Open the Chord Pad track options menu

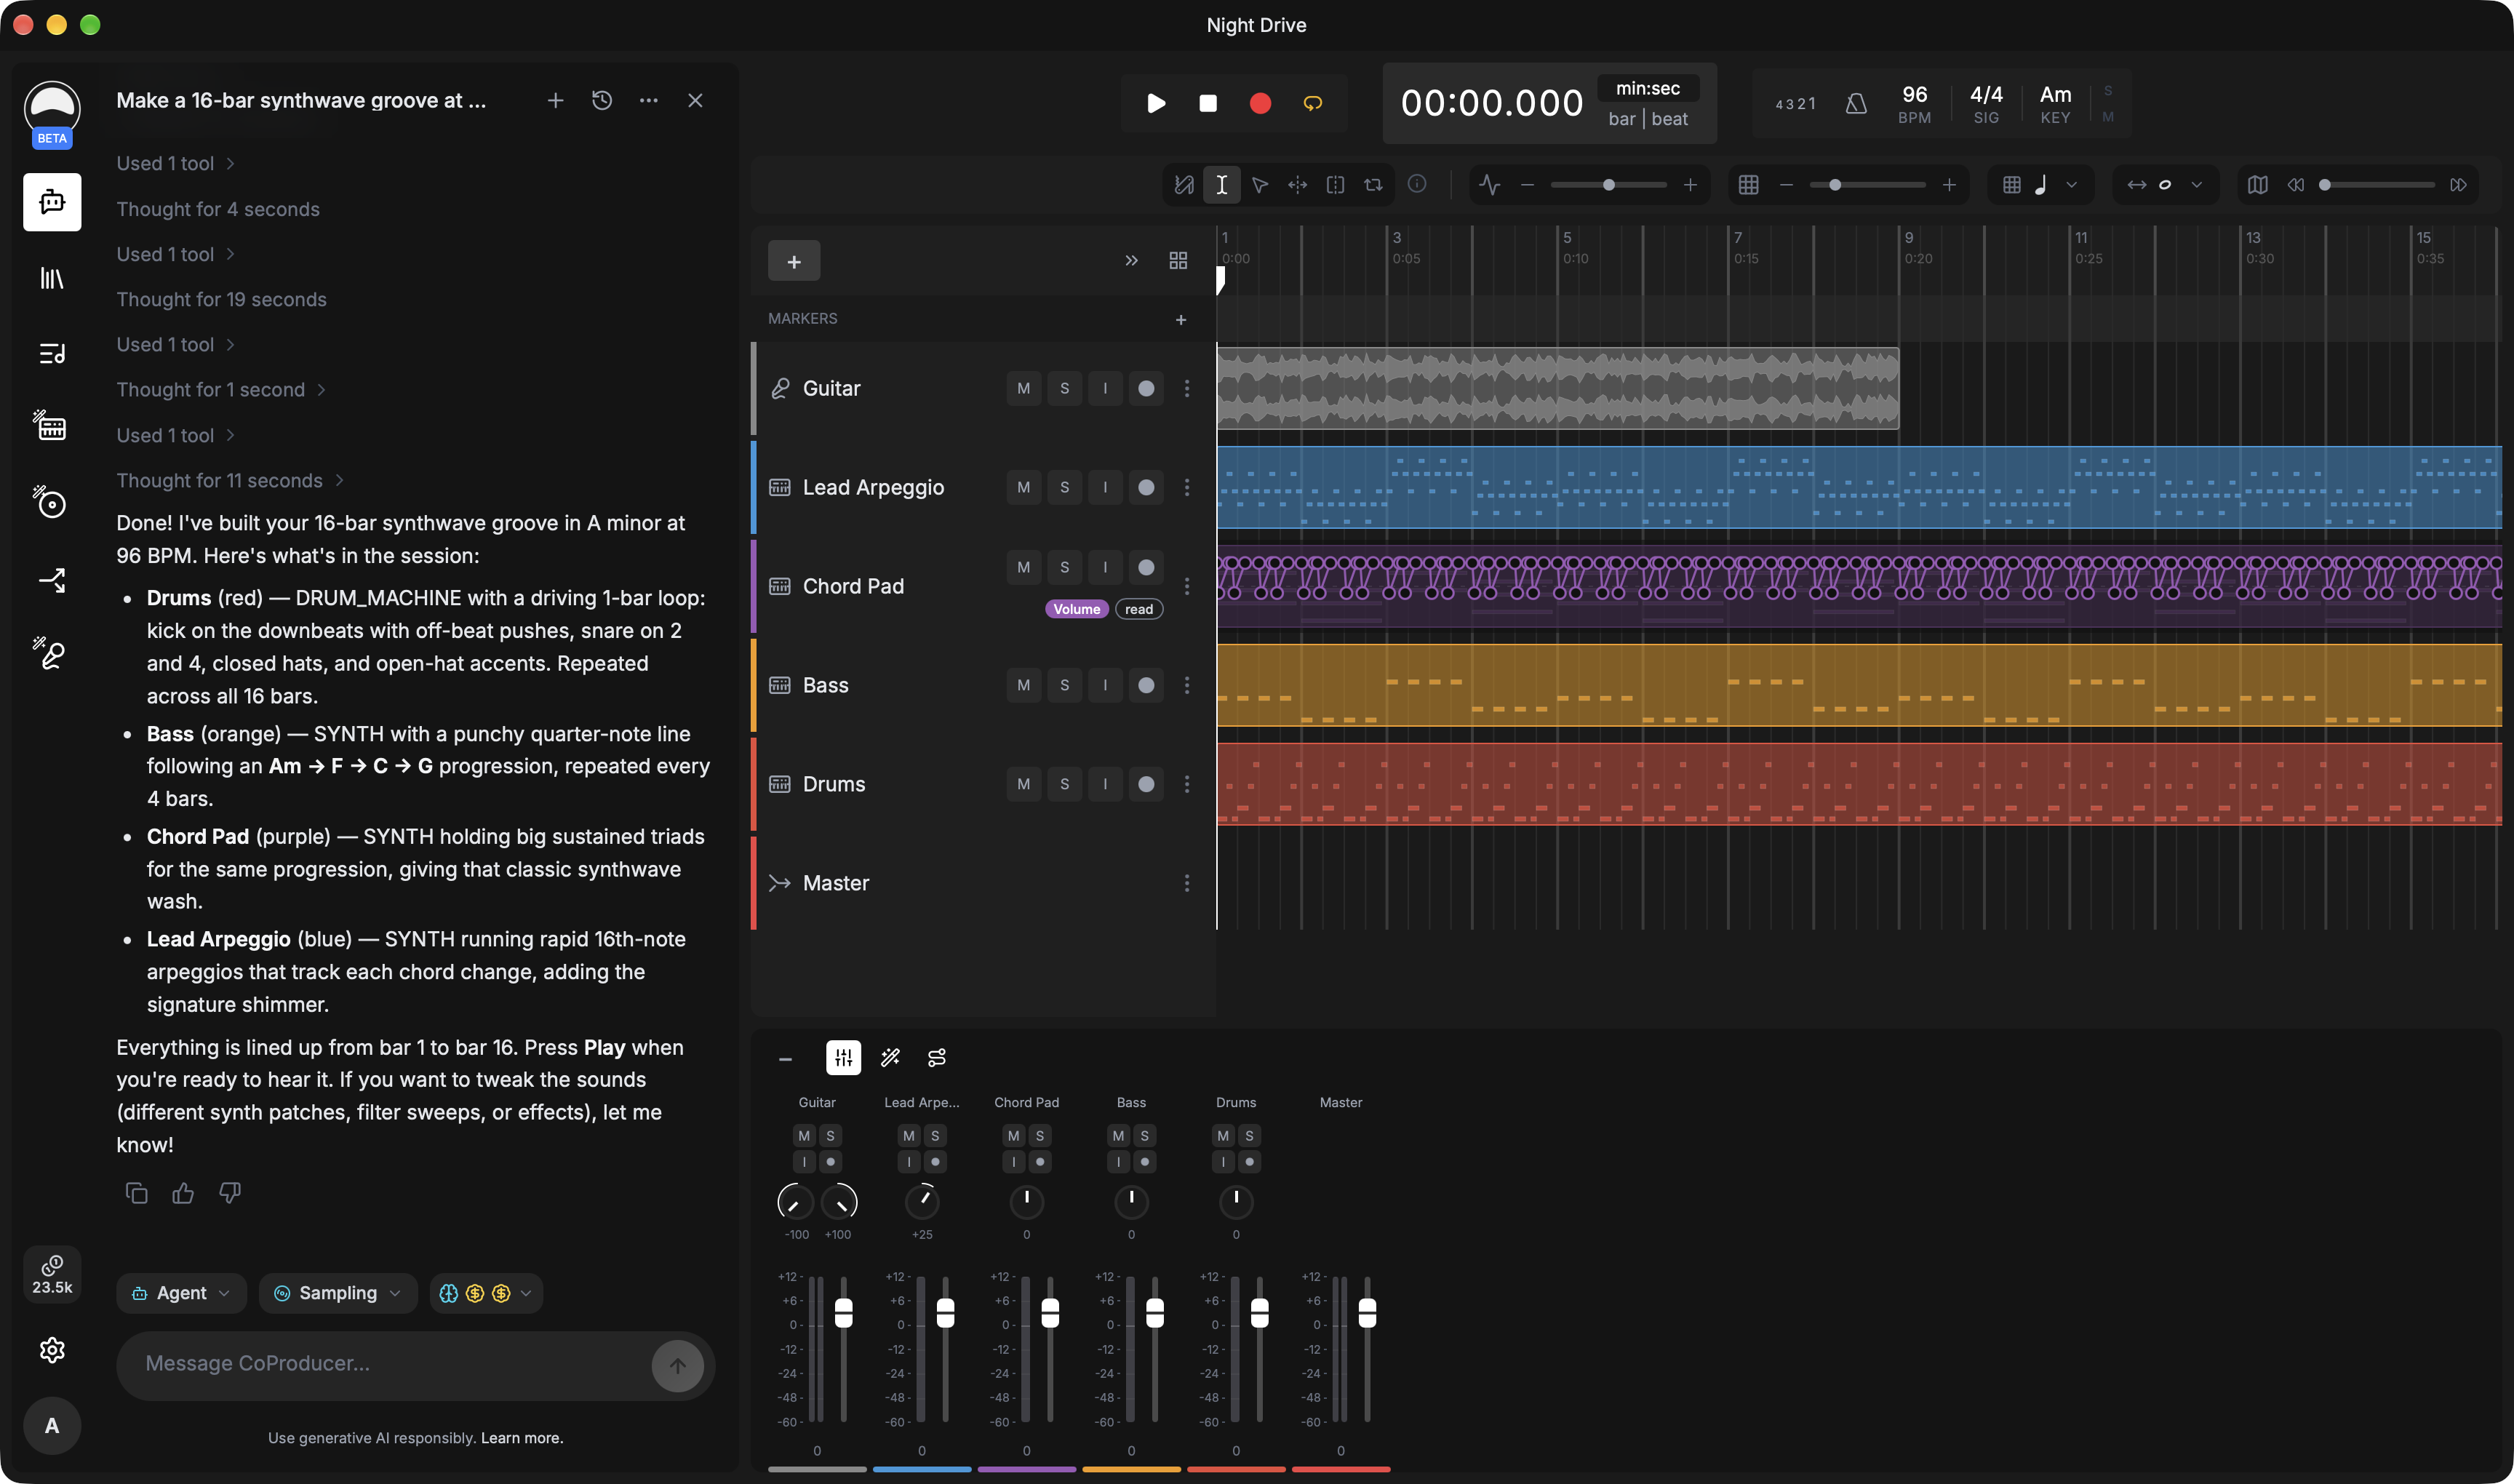click(1187, 586)
